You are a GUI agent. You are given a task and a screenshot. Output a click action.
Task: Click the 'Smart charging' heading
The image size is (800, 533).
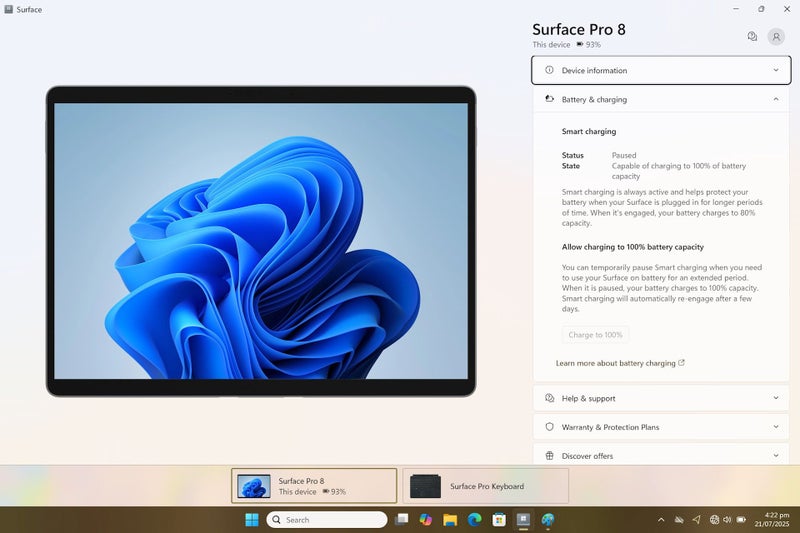click(589, 131)
